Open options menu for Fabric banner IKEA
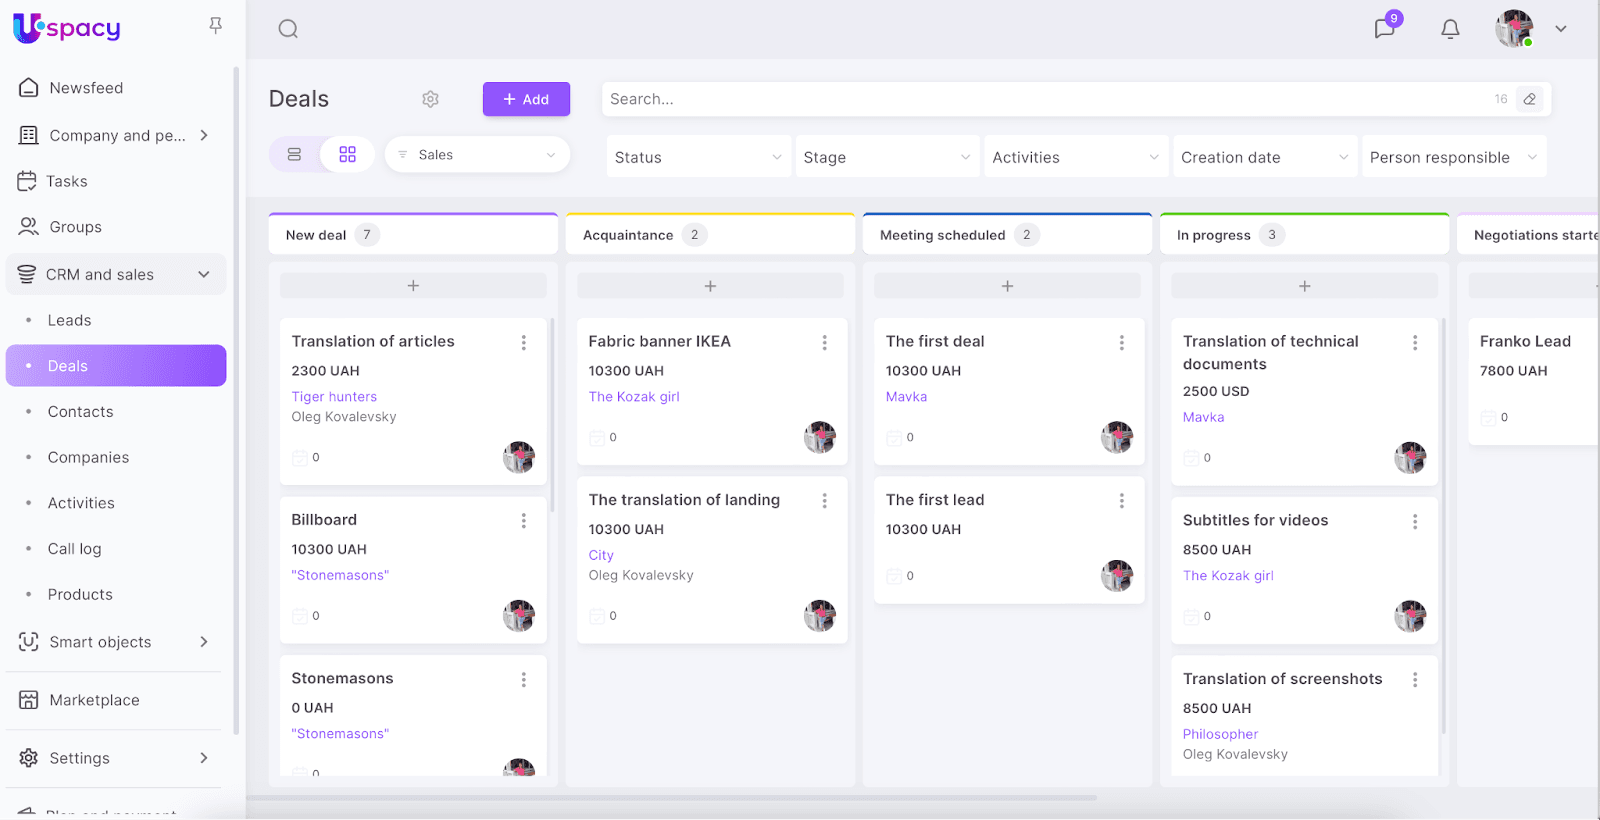1600x820 pixels. click(x=824, y=343)
